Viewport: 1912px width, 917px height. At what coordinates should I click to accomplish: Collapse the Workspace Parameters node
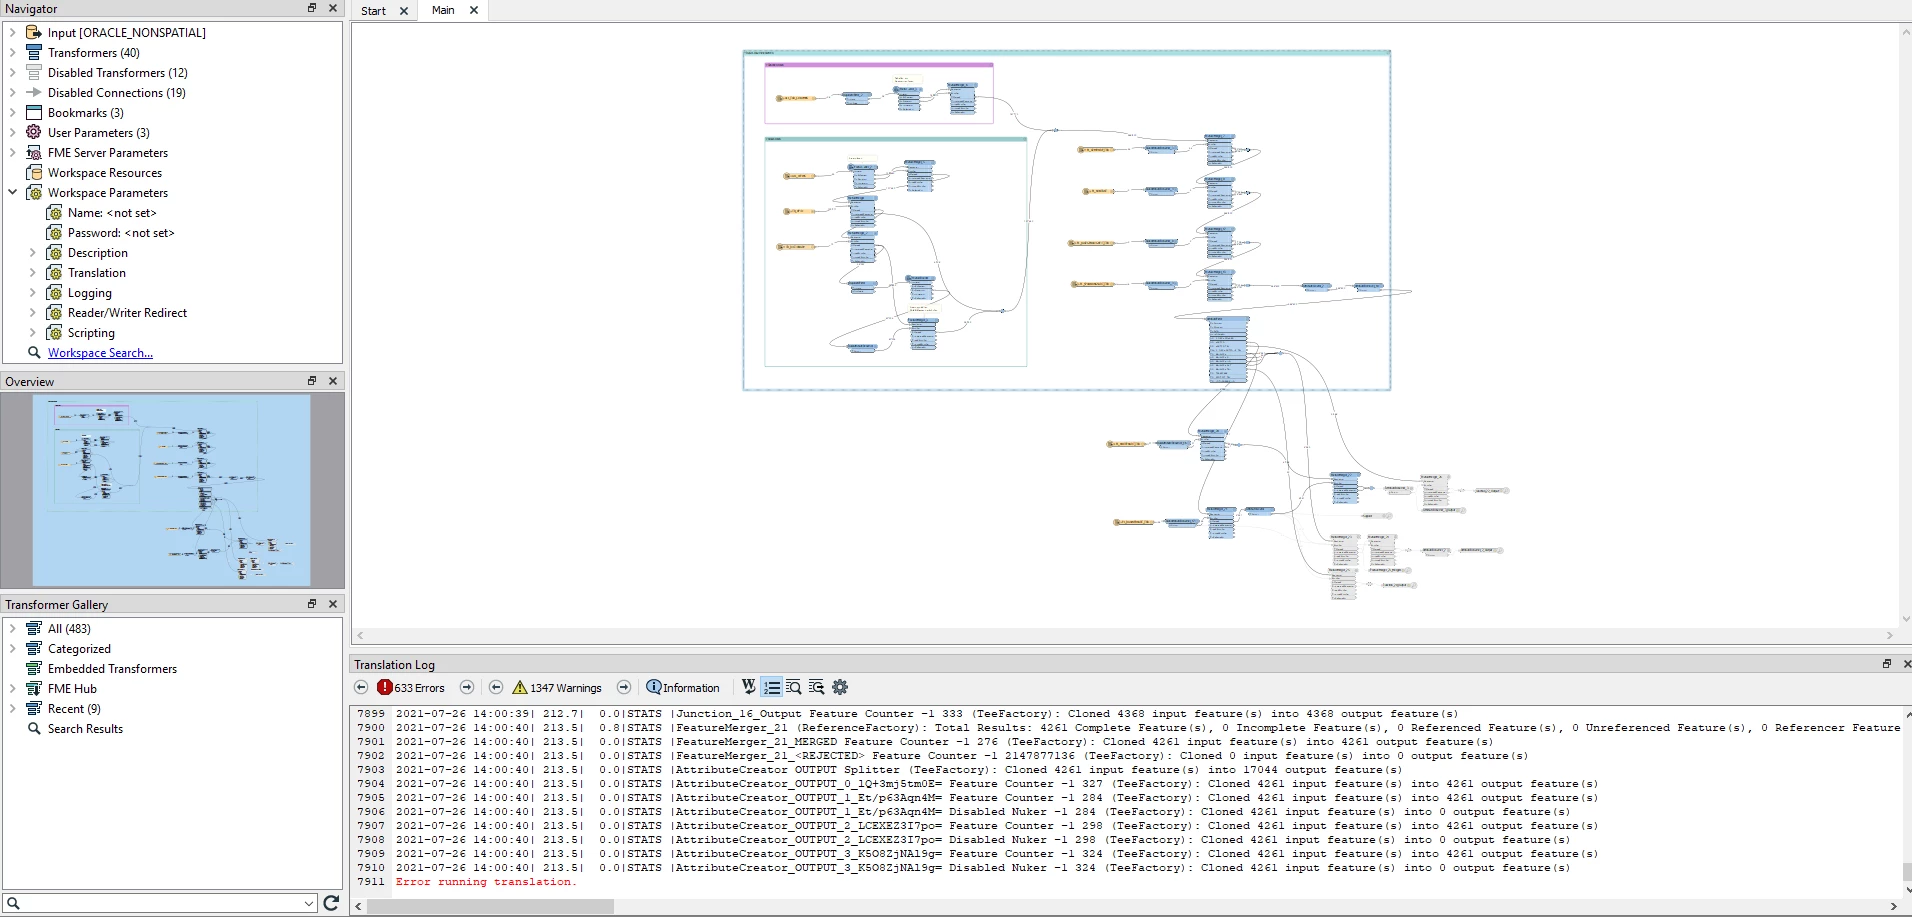(x=12, y=192)
